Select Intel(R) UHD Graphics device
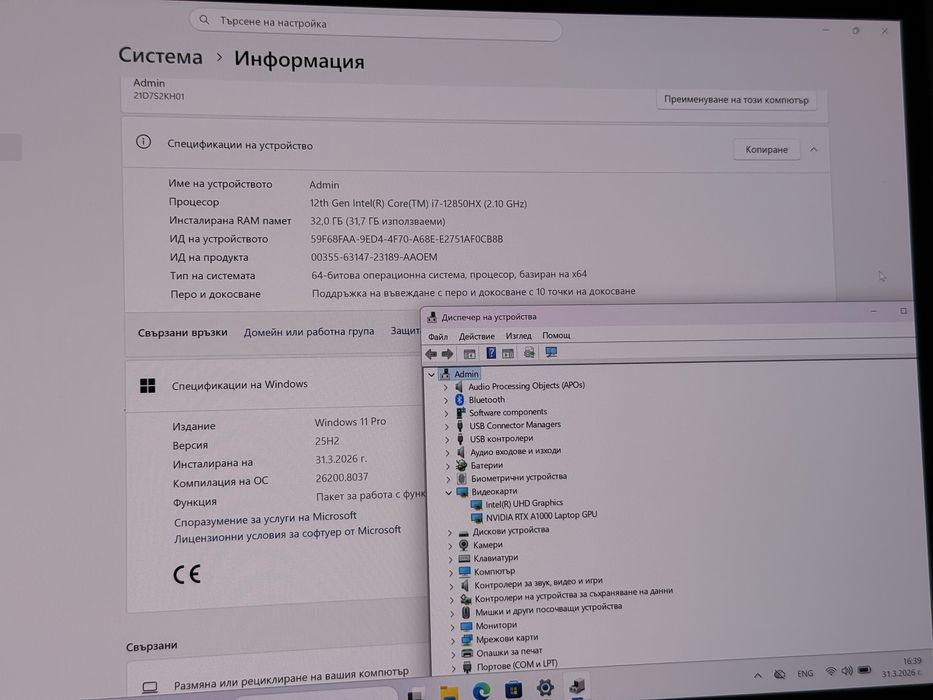933x700 pixels. coord(524,503)
